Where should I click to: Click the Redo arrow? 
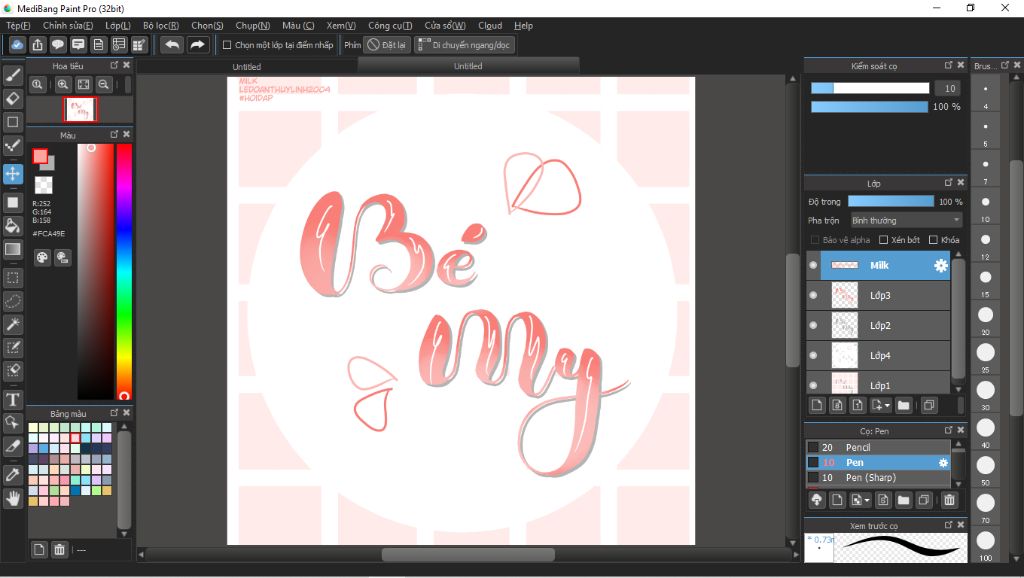pos(197,44)
